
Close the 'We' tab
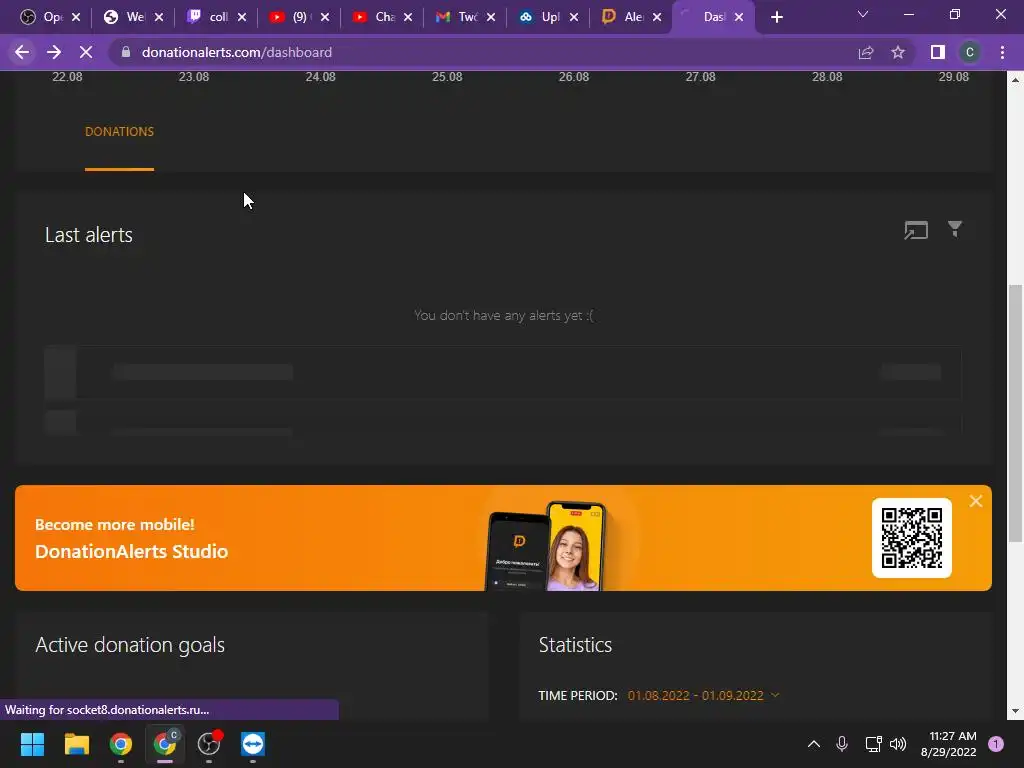[159, 17]
